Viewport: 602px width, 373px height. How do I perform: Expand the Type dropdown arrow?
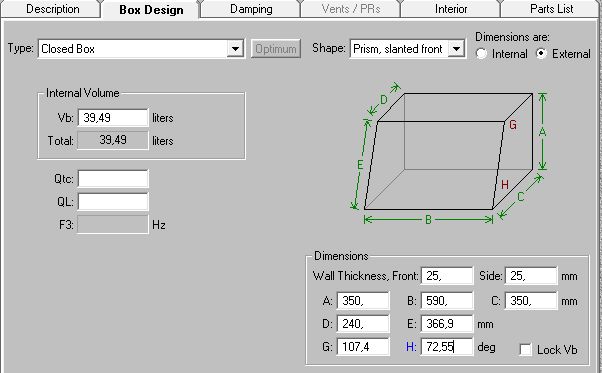[x=235, y=49]
